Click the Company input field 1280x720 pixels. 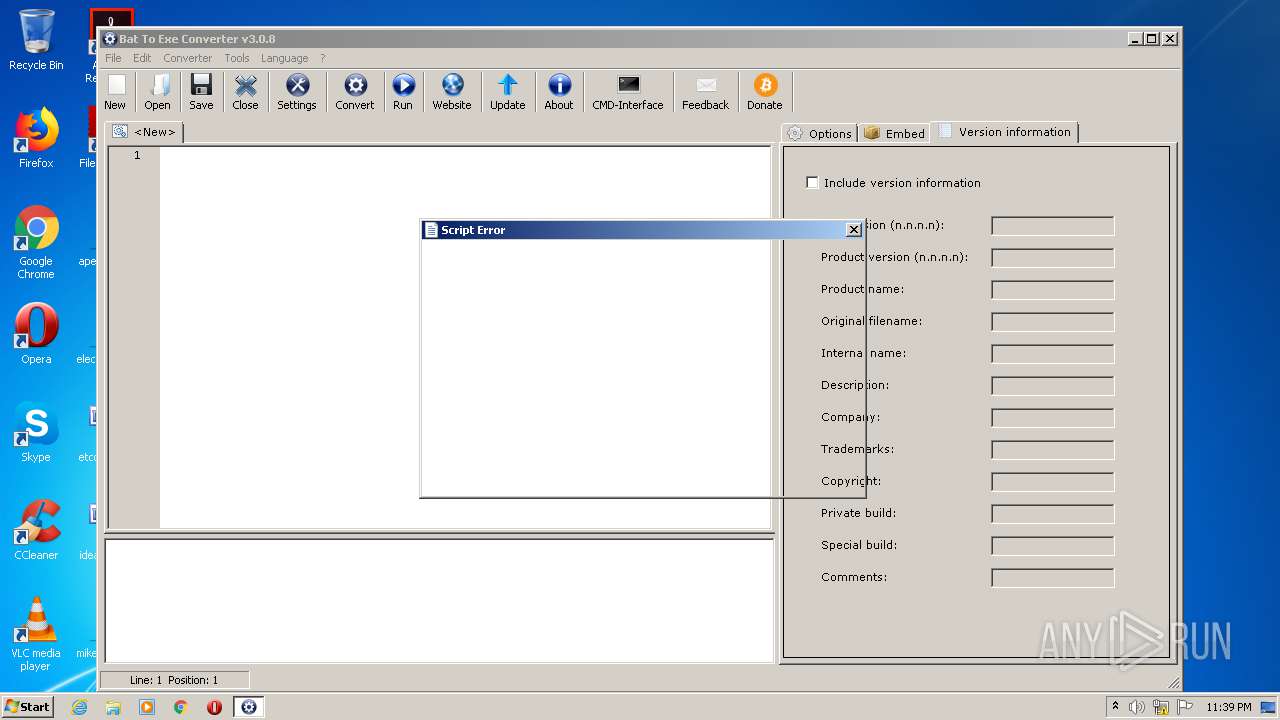[x=1052, y=418]
